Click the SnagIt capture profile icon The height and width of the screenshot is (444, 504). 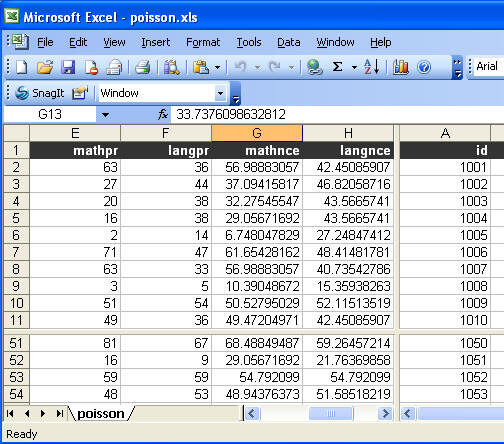[x=80, y=93]
